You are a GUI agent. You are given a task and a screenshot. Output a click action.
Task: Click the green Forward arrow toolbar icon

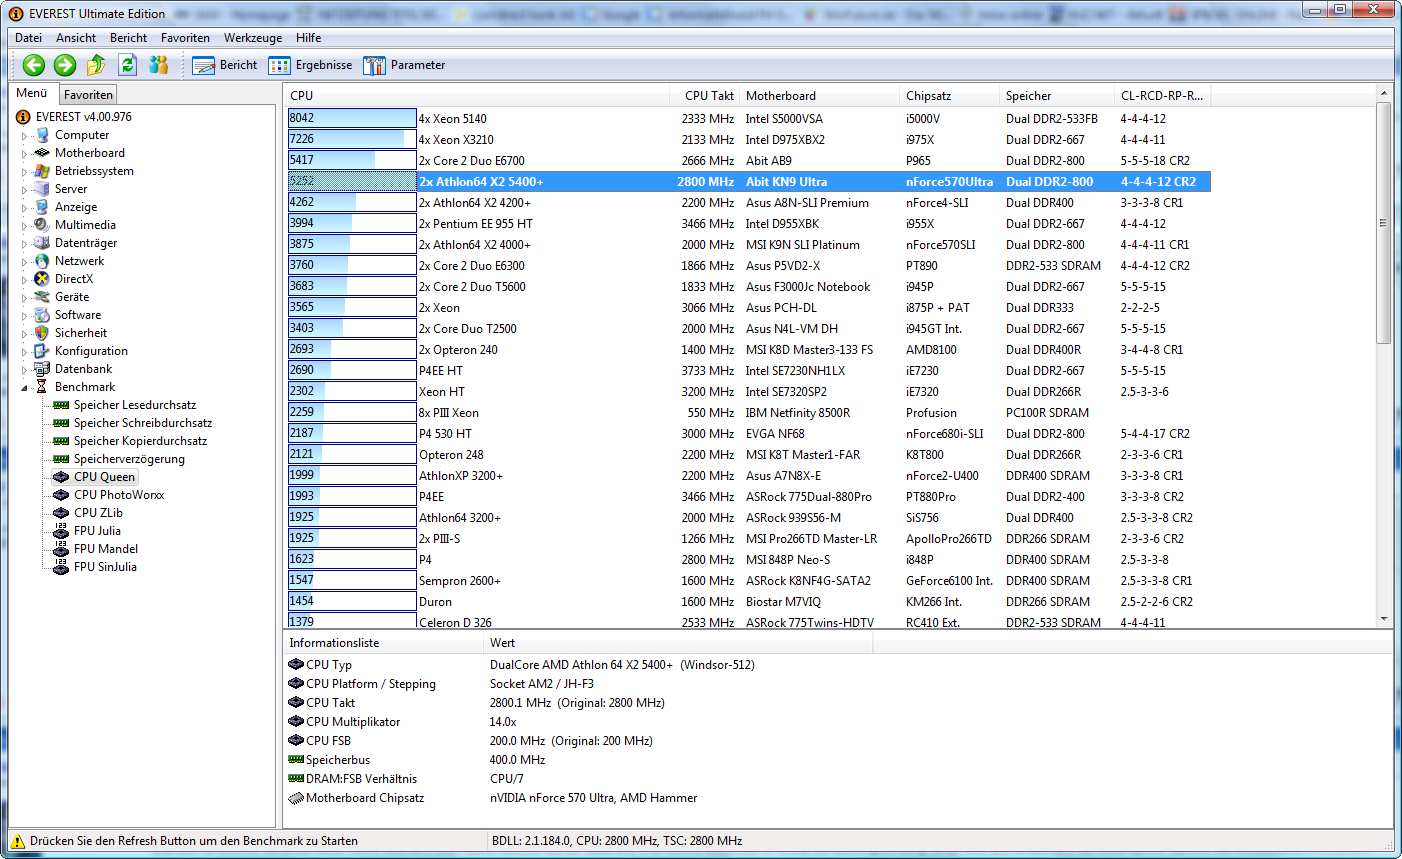coord(65,65)
